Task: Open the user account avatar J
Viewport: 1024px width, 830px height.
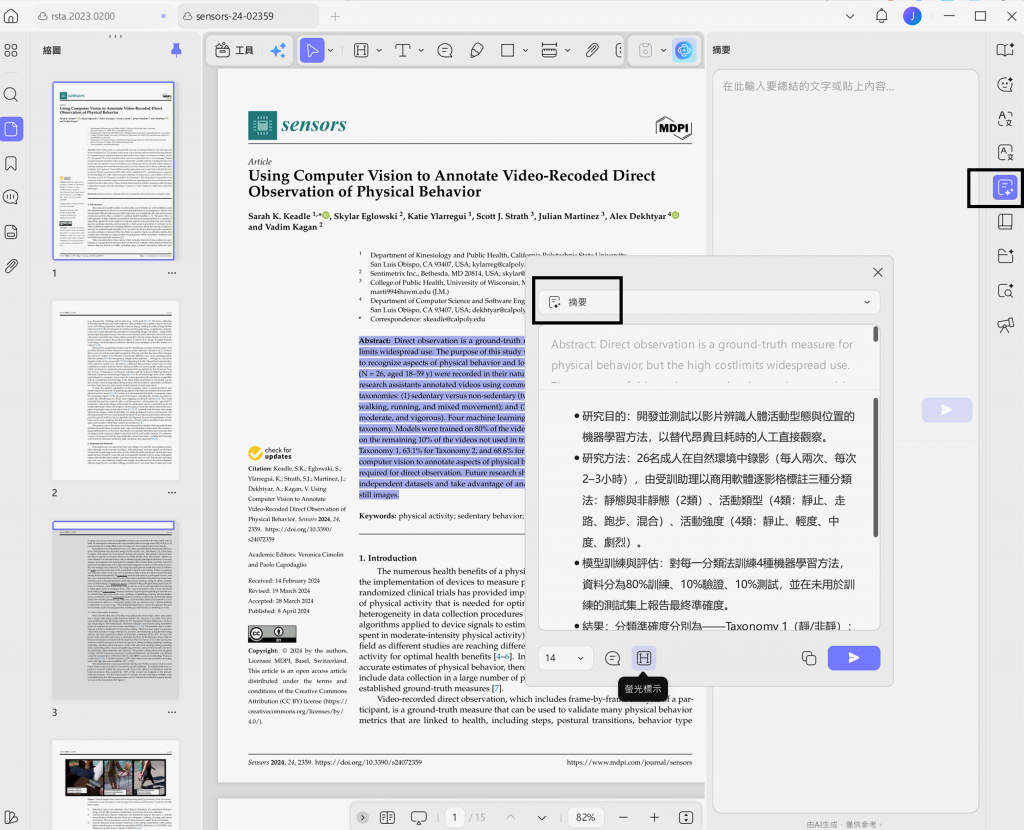Action: [x=912, y=16]
